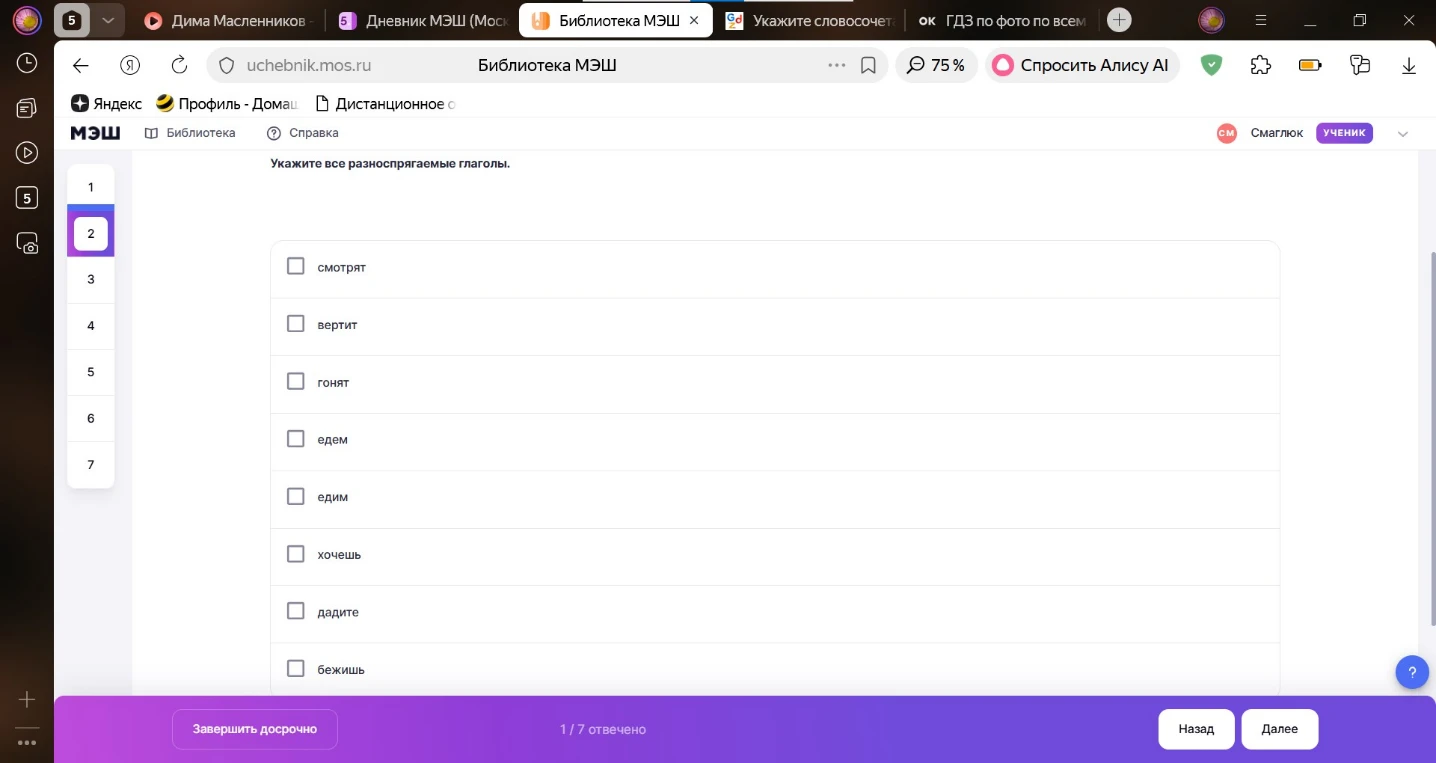Viewport: 1436px width, 763px height.
Task: Open the Яндекс bookmark
Action: pyautogui.click(x=107, y=103)
